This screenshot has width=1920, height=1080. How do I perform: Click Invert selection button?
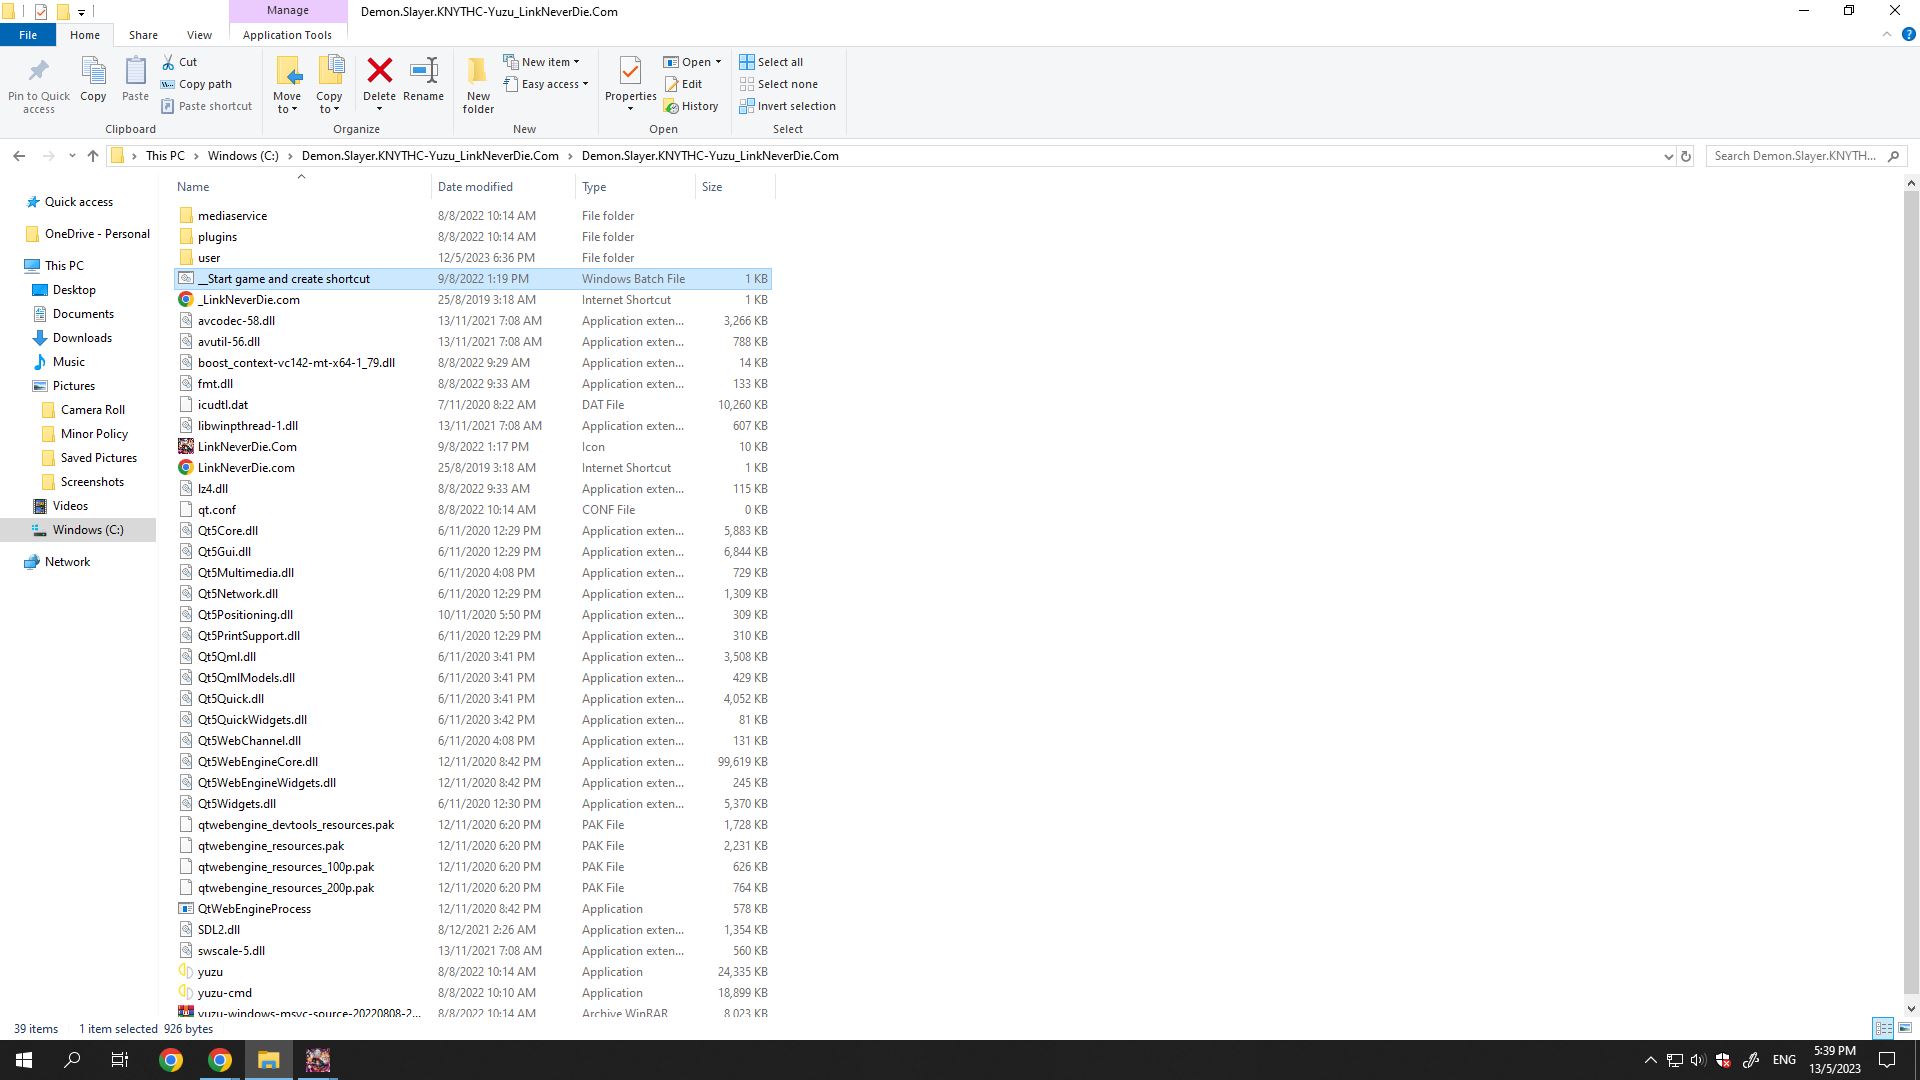click(x=787, y=106)
